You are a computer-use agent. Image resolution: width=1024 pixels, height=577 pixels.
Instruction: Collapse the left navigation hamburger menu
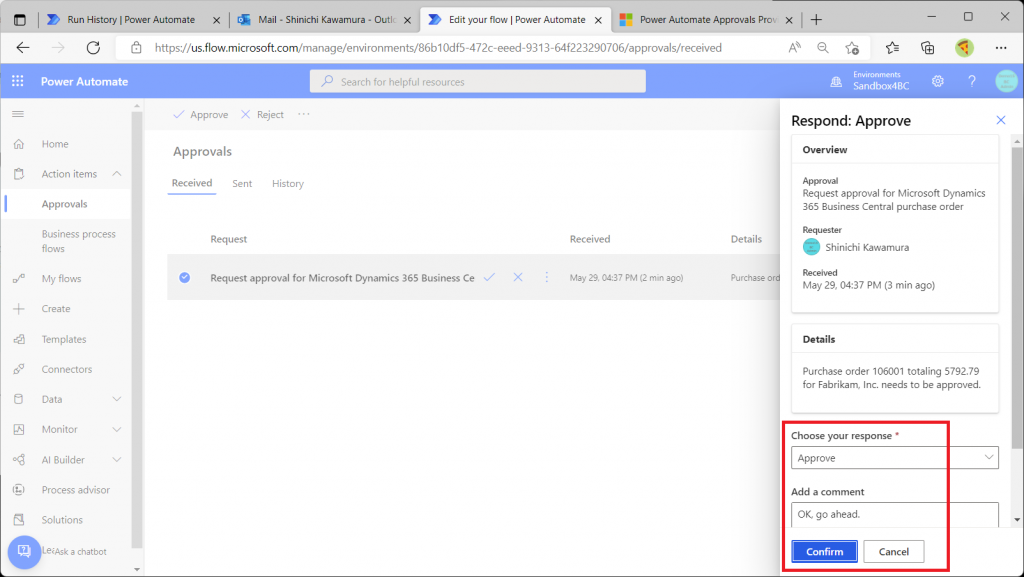point(18,114)
